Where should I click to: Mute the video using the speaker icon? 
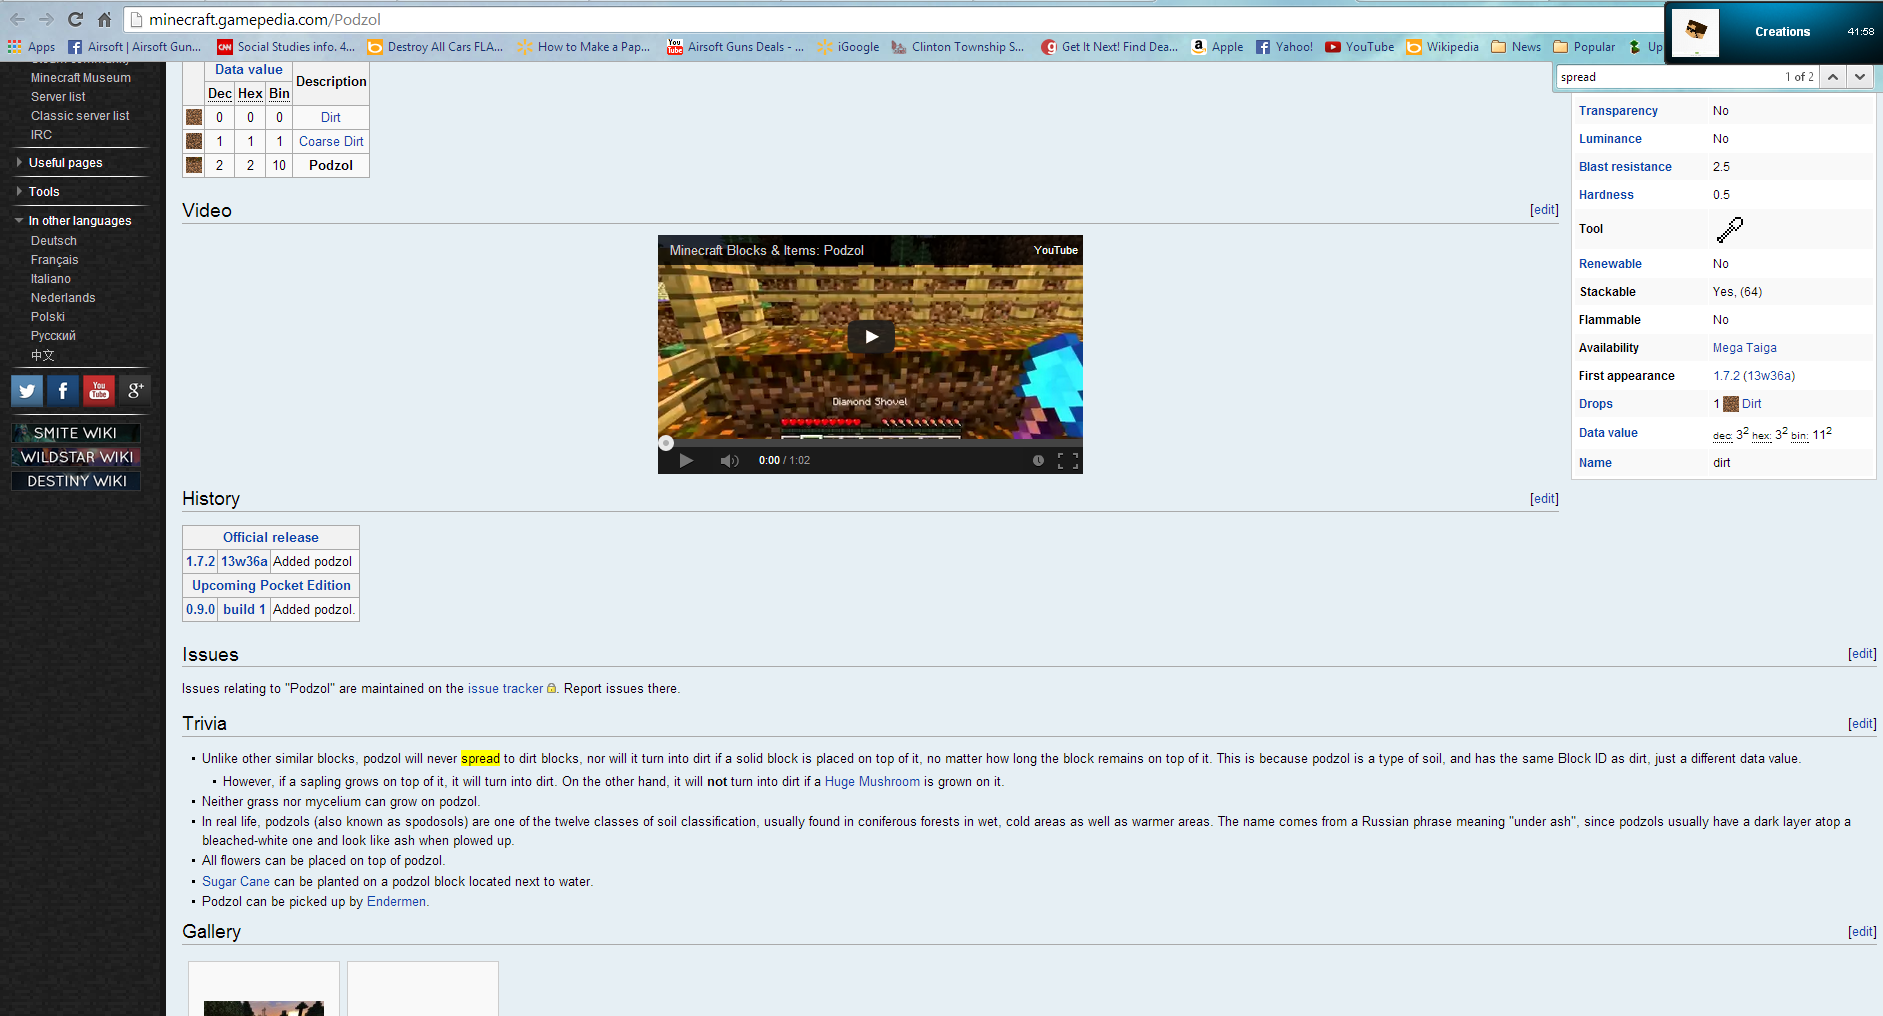click(729, 460)
